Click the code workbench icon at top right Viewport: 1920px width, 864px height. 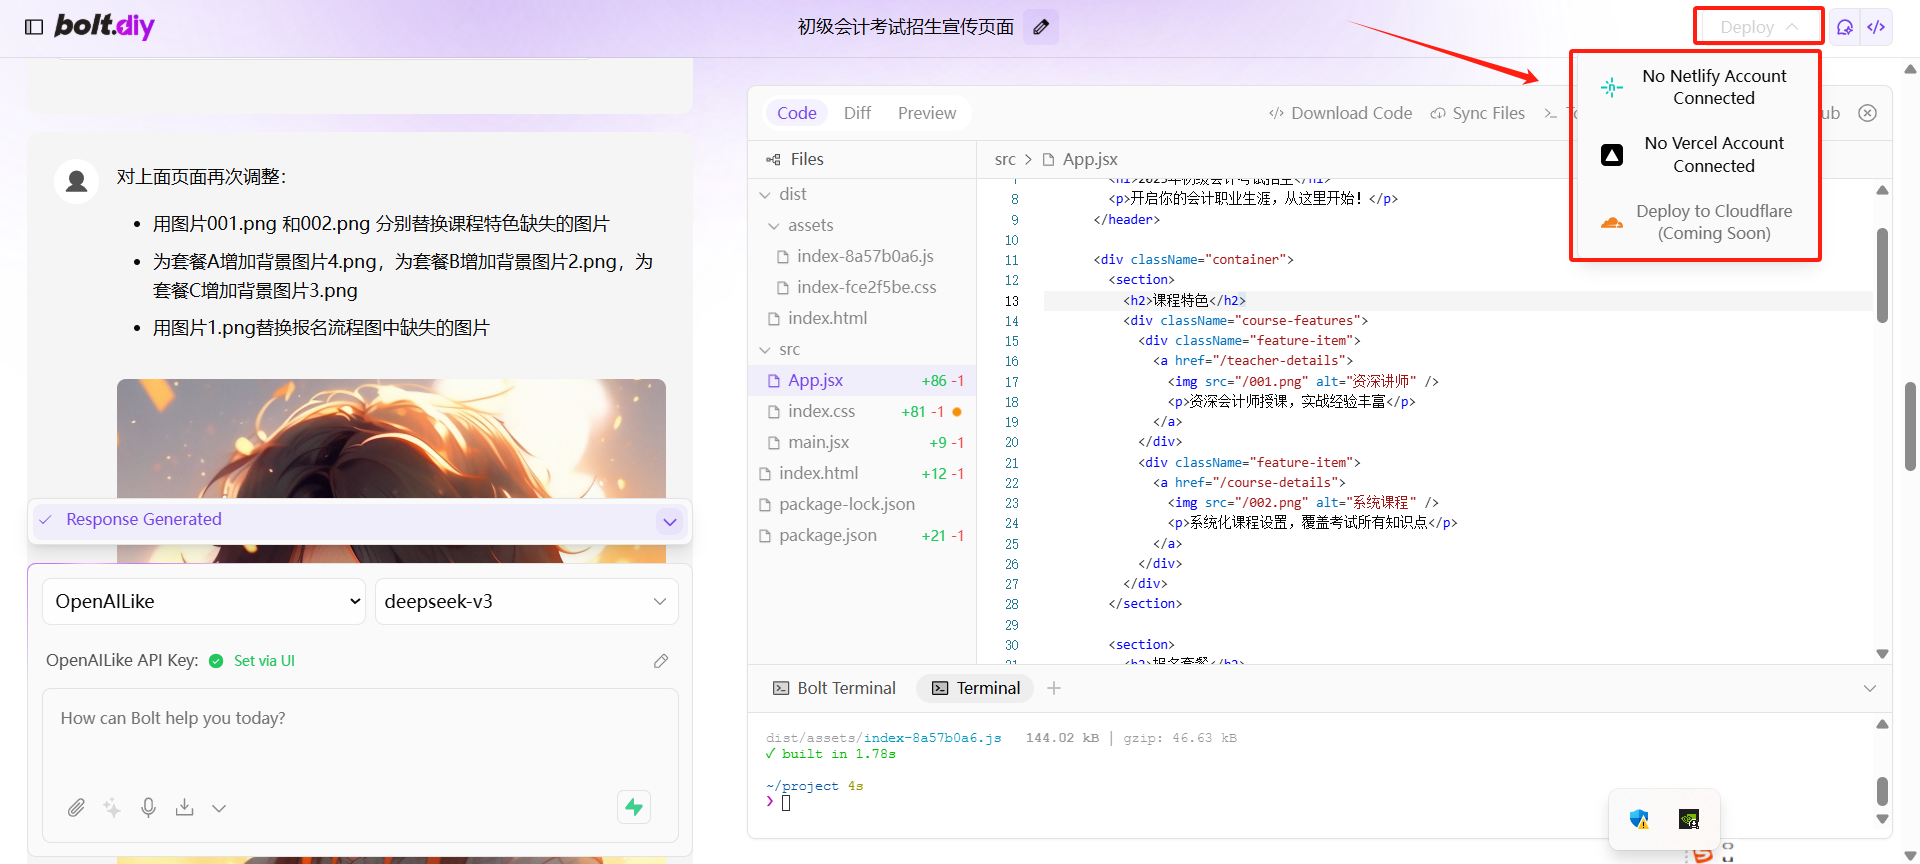coord(1876,27)
